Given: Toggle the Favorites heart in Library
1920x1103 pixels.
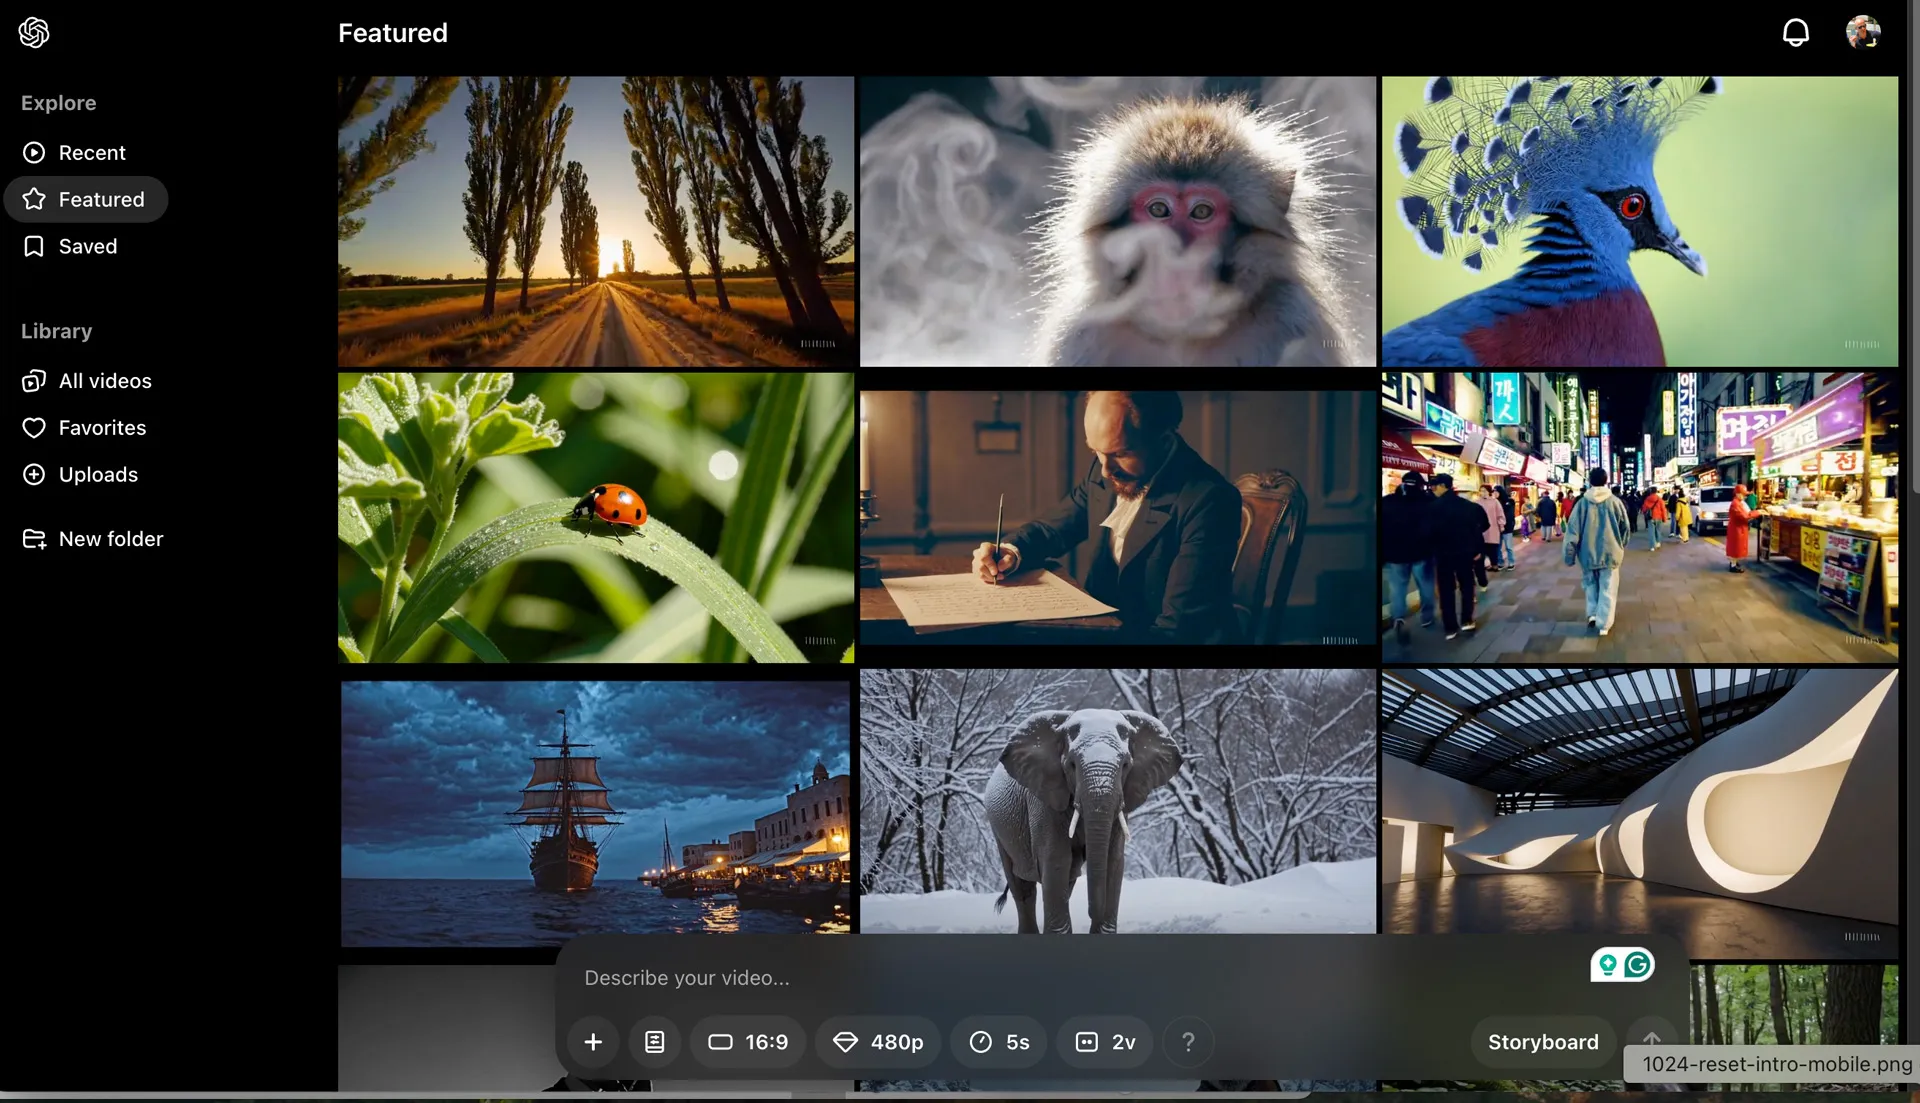Looking at the screenshot, I should (33, 427).
